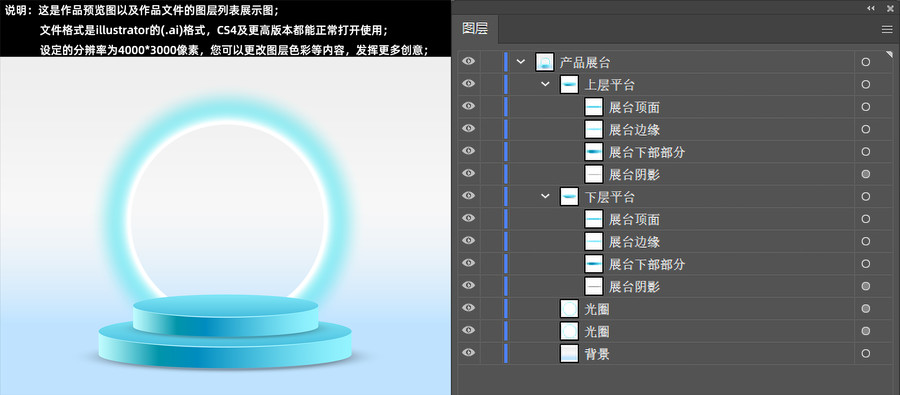
Task: Click blue color bar of 产品展台 layer
Action: click(x=506, y=62)
